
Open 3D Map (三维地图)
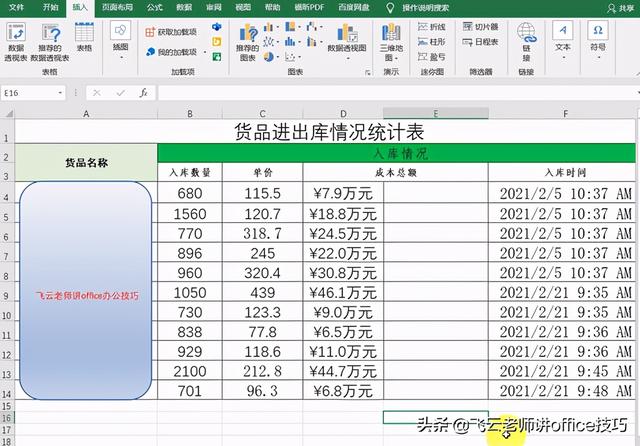[391, 42]
